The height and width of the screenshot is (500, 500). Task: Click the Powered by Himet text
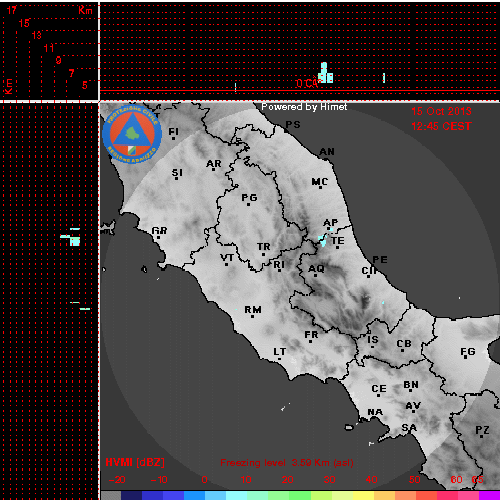point(304,107)
